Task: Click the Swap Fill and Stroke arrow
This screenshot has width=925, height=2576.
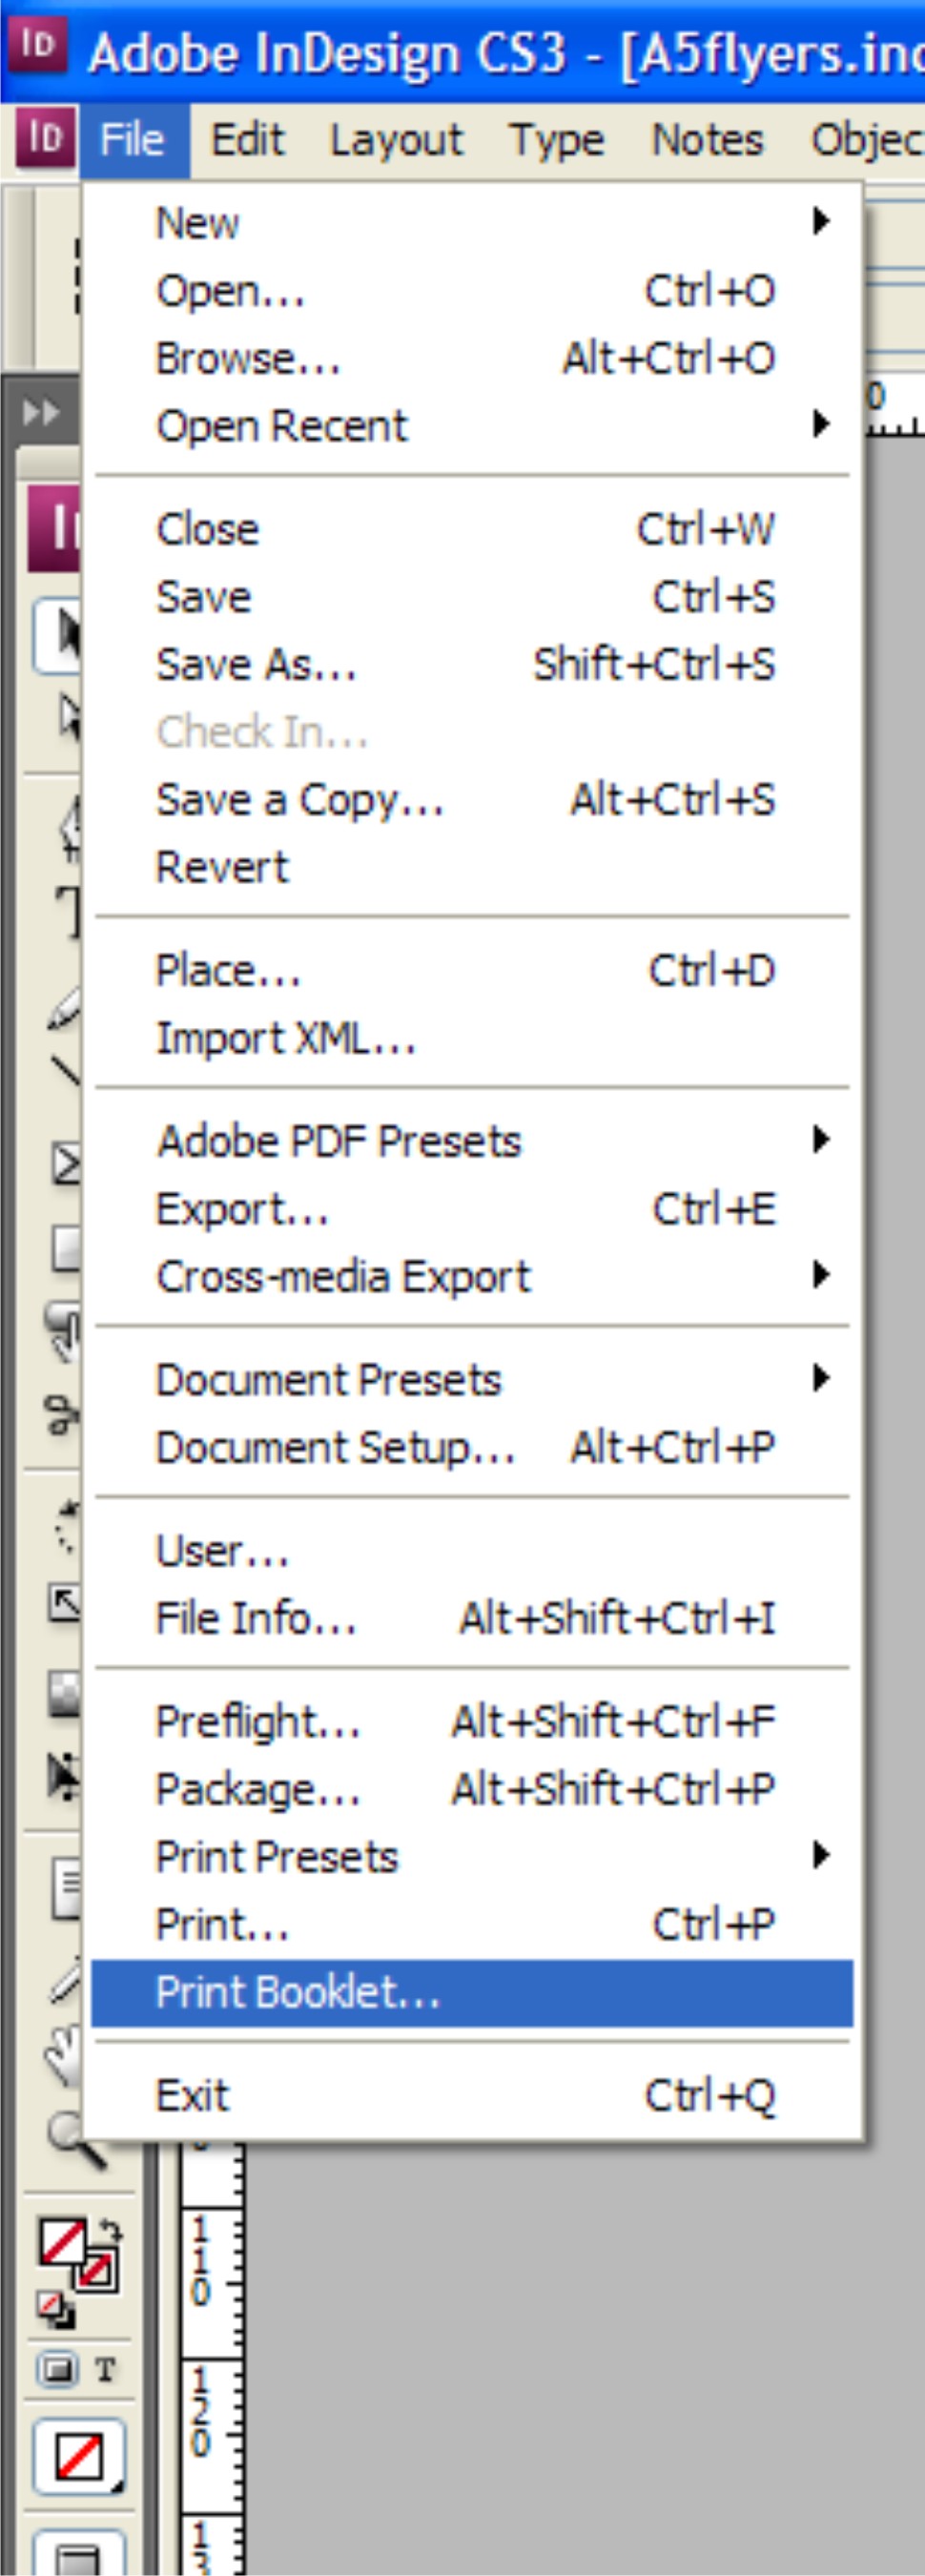Action: point(112,2228)
